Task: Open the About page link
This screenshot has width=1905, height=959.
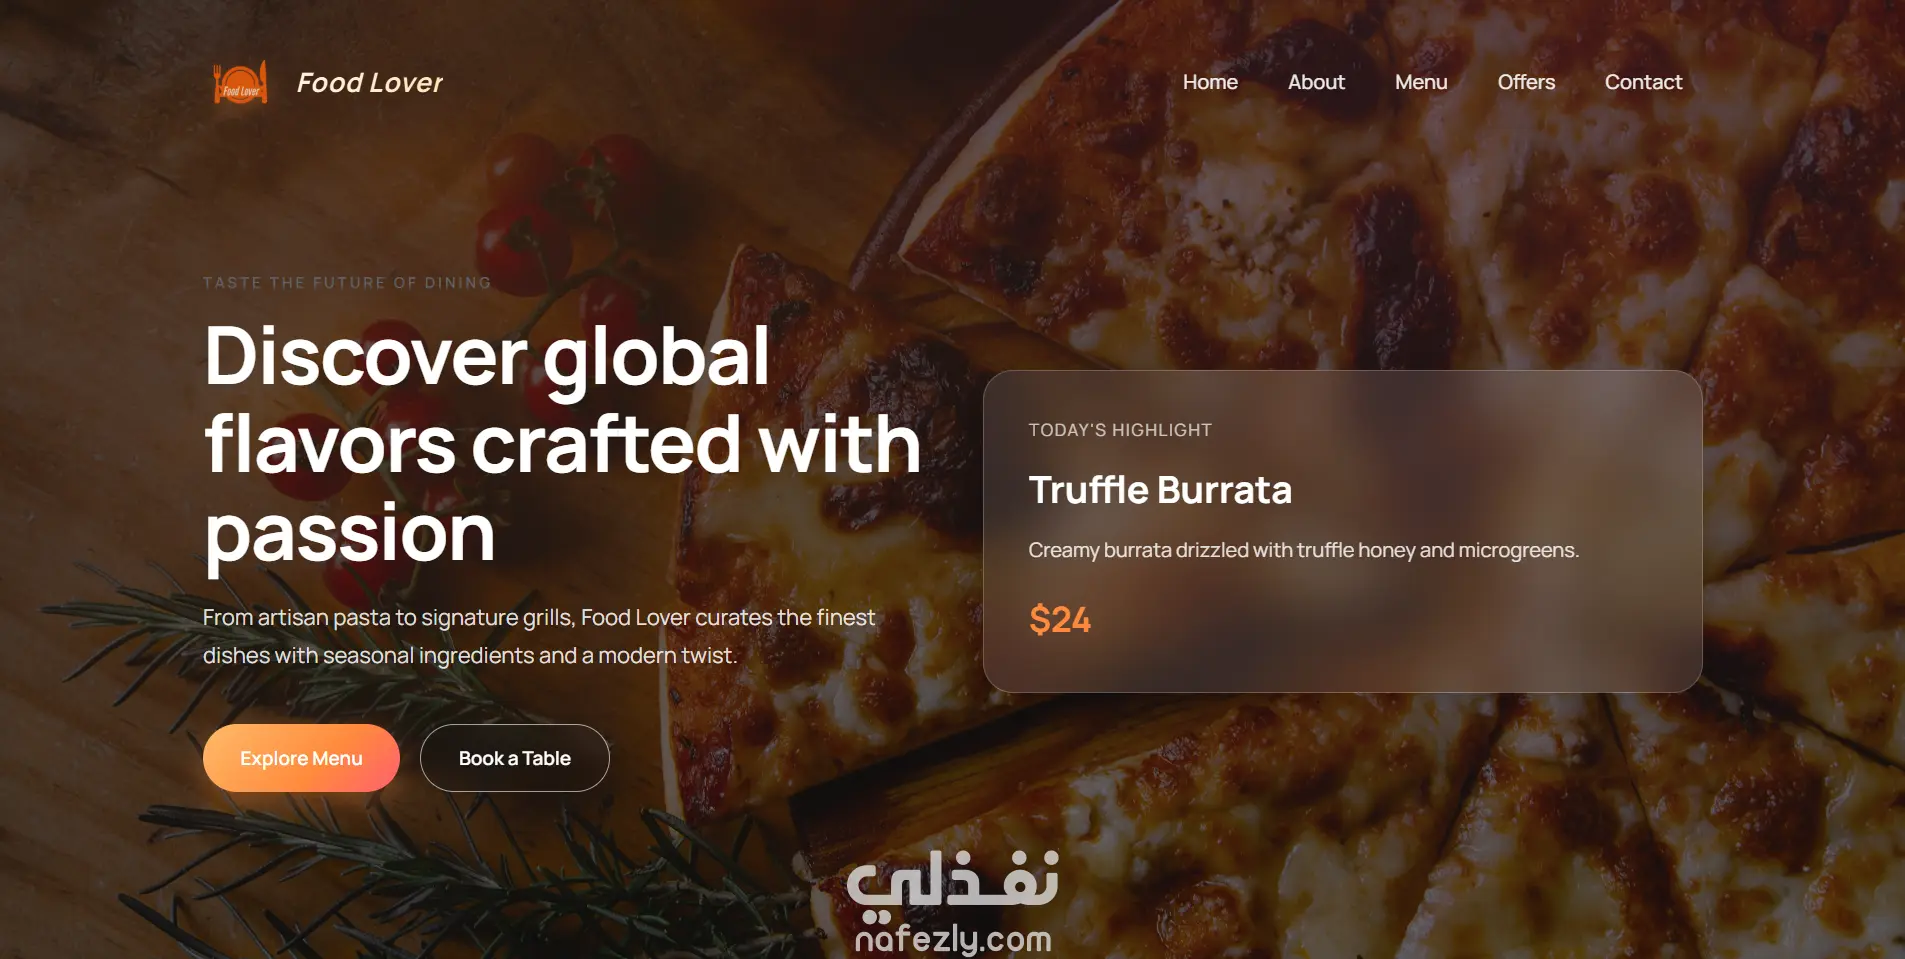Action: click(x=1316, y=82)
